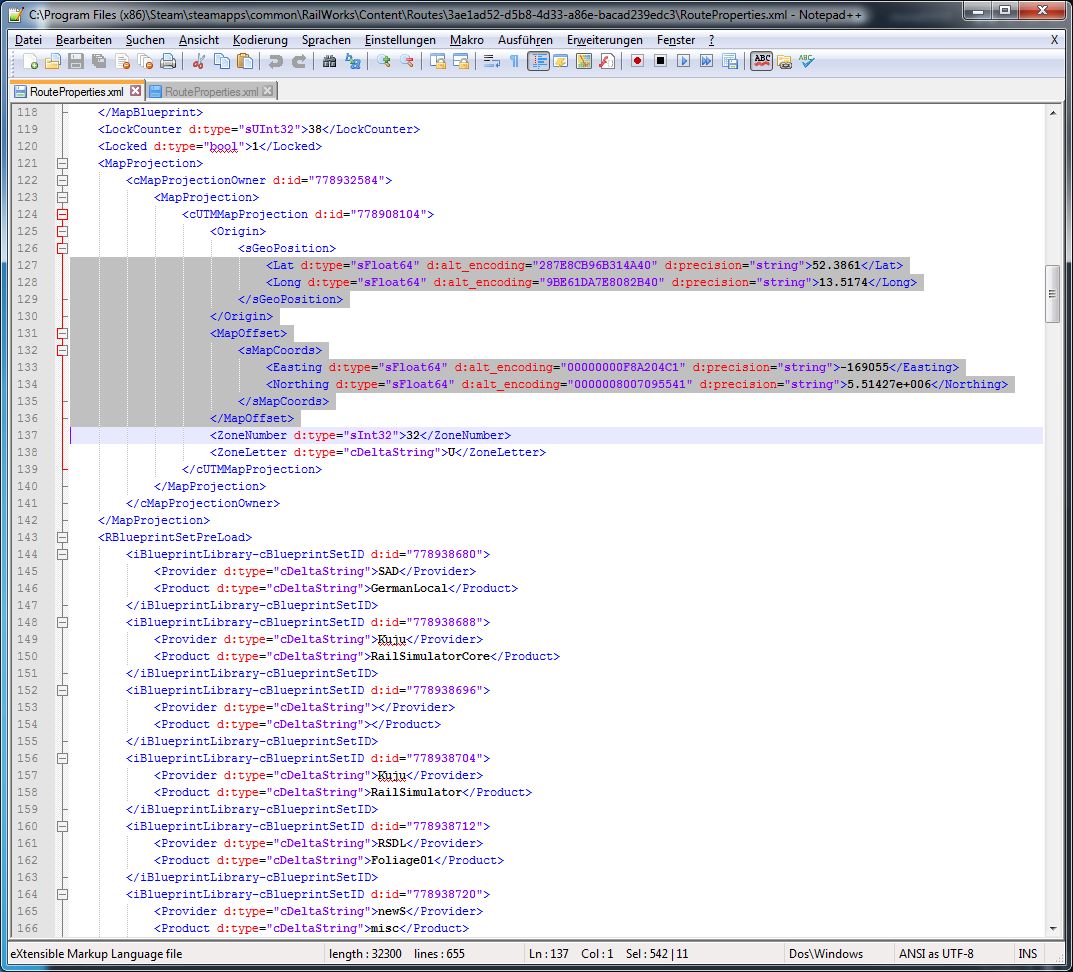The height and width of the screenshot is (972, 1073).
Task: Click the Zoom in magnifier icon
Action: (384, 62)
